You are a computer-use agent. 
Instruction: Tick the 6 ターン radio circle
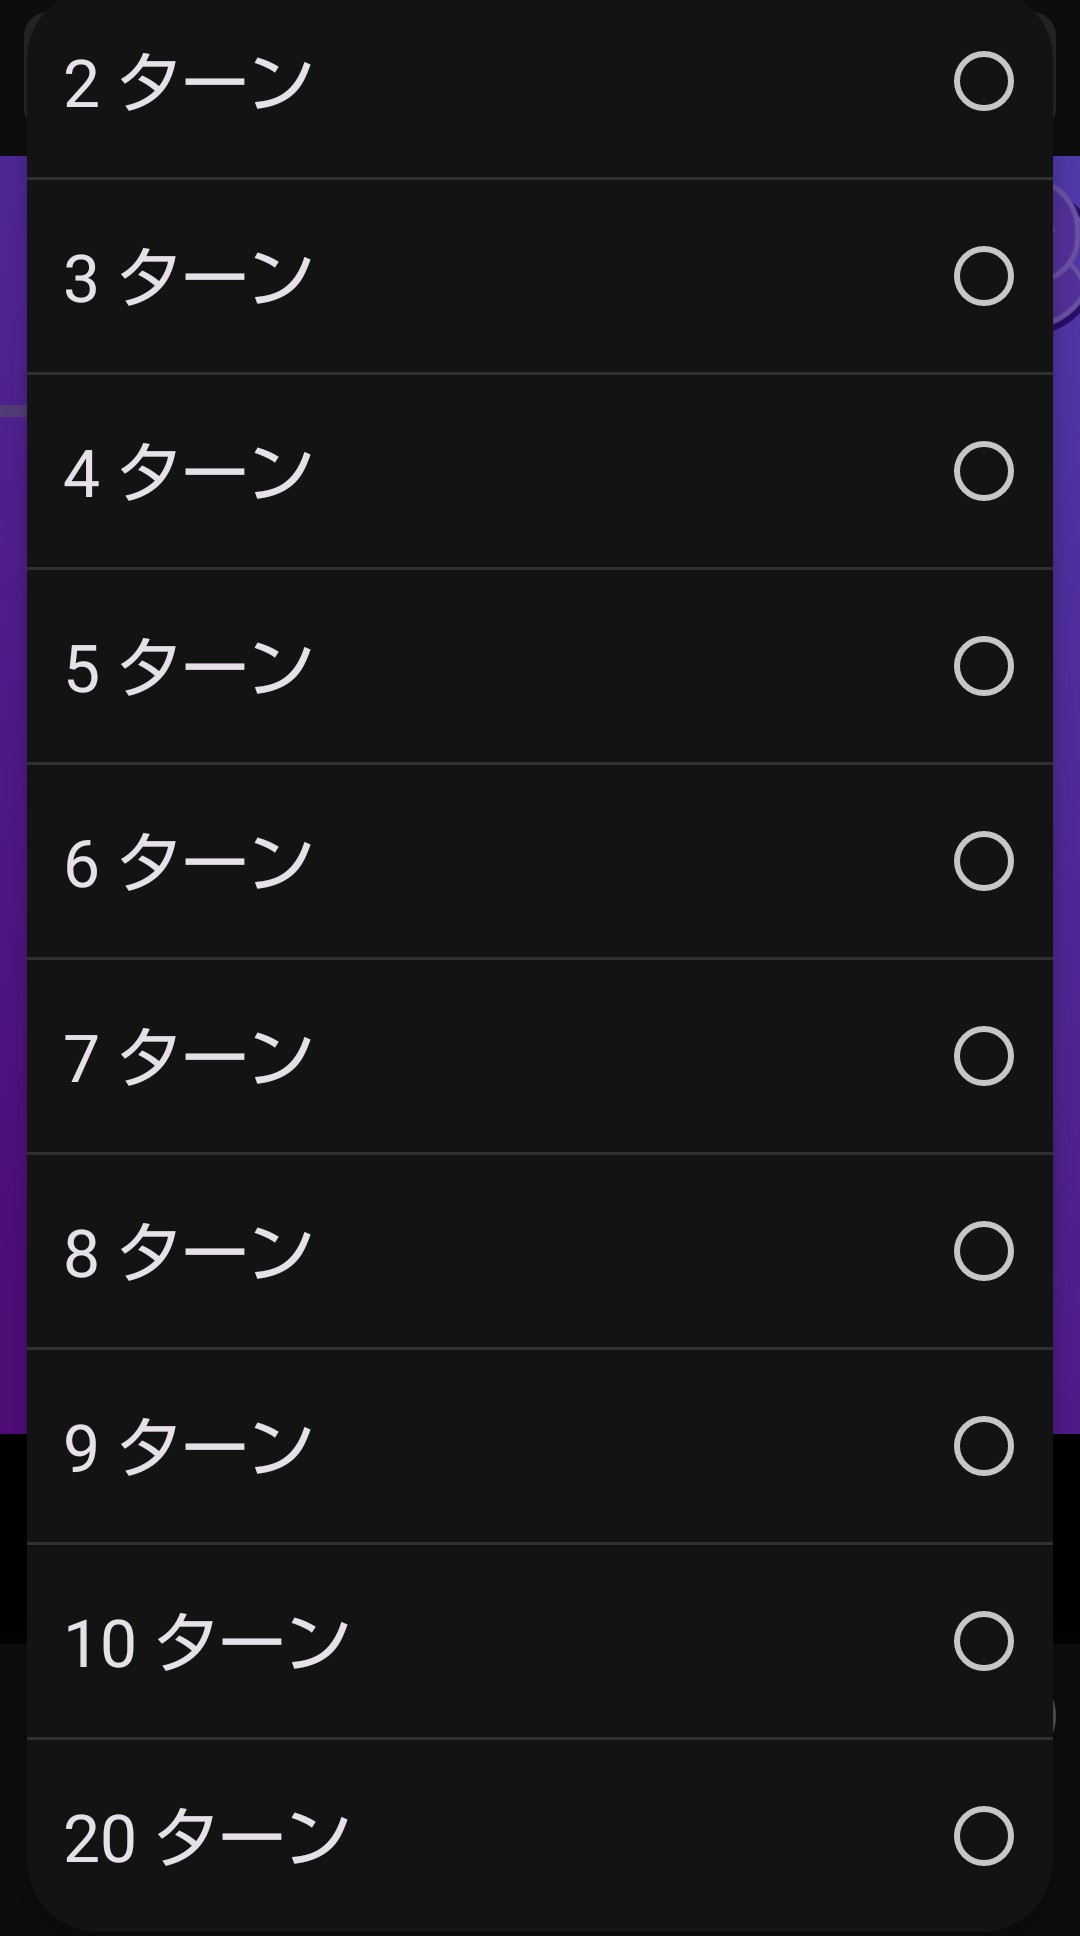coord(984,861)
